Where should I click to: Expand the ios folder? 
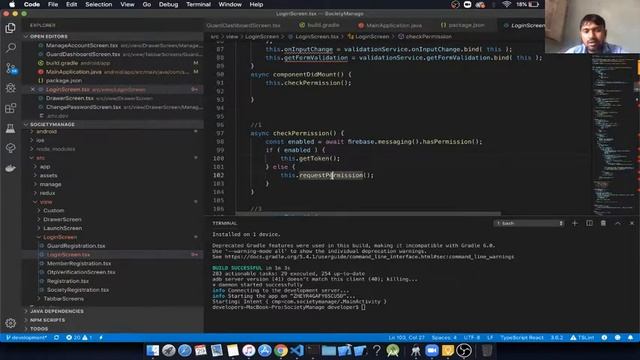[x=40, y=140]
